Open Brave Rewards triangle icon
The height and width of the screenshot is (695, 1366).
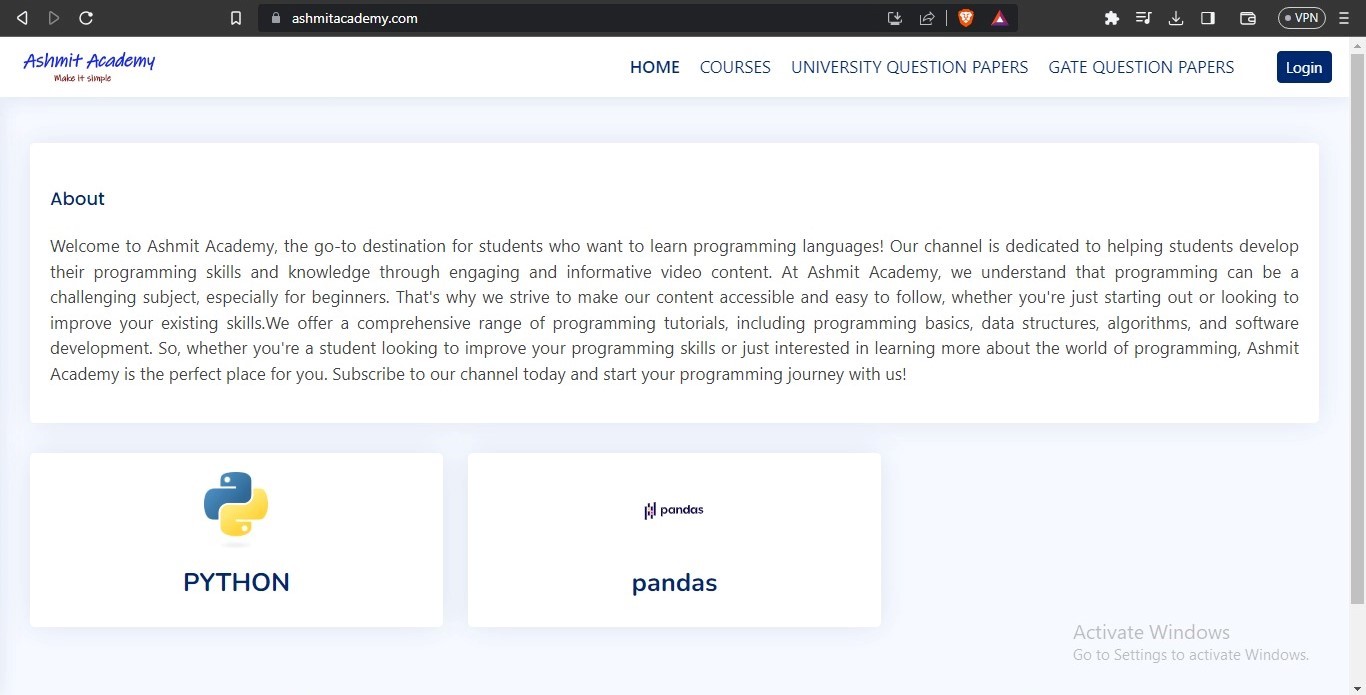(999, 18)
